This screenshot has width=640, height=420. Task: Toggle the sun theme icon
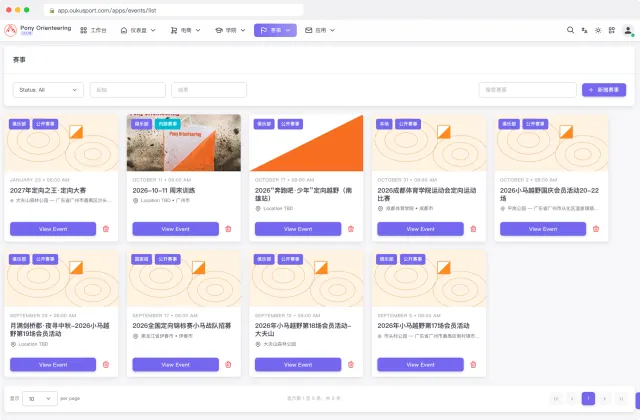(x=598, y=30)
